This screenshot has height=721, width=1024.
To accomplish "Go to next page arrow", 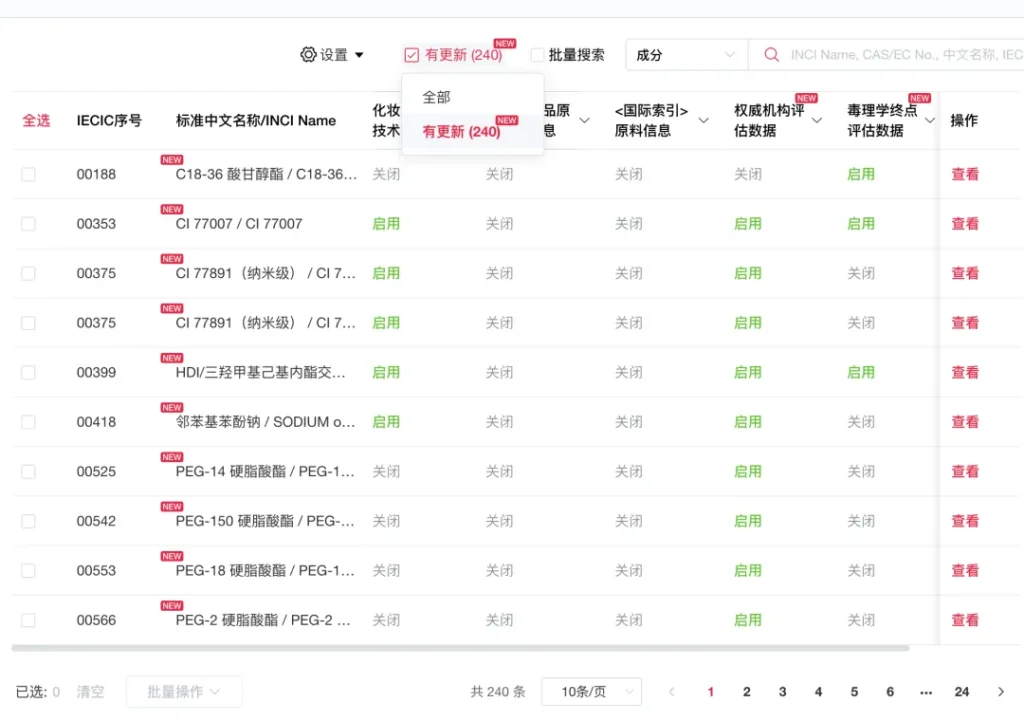I will point(1001,692).
